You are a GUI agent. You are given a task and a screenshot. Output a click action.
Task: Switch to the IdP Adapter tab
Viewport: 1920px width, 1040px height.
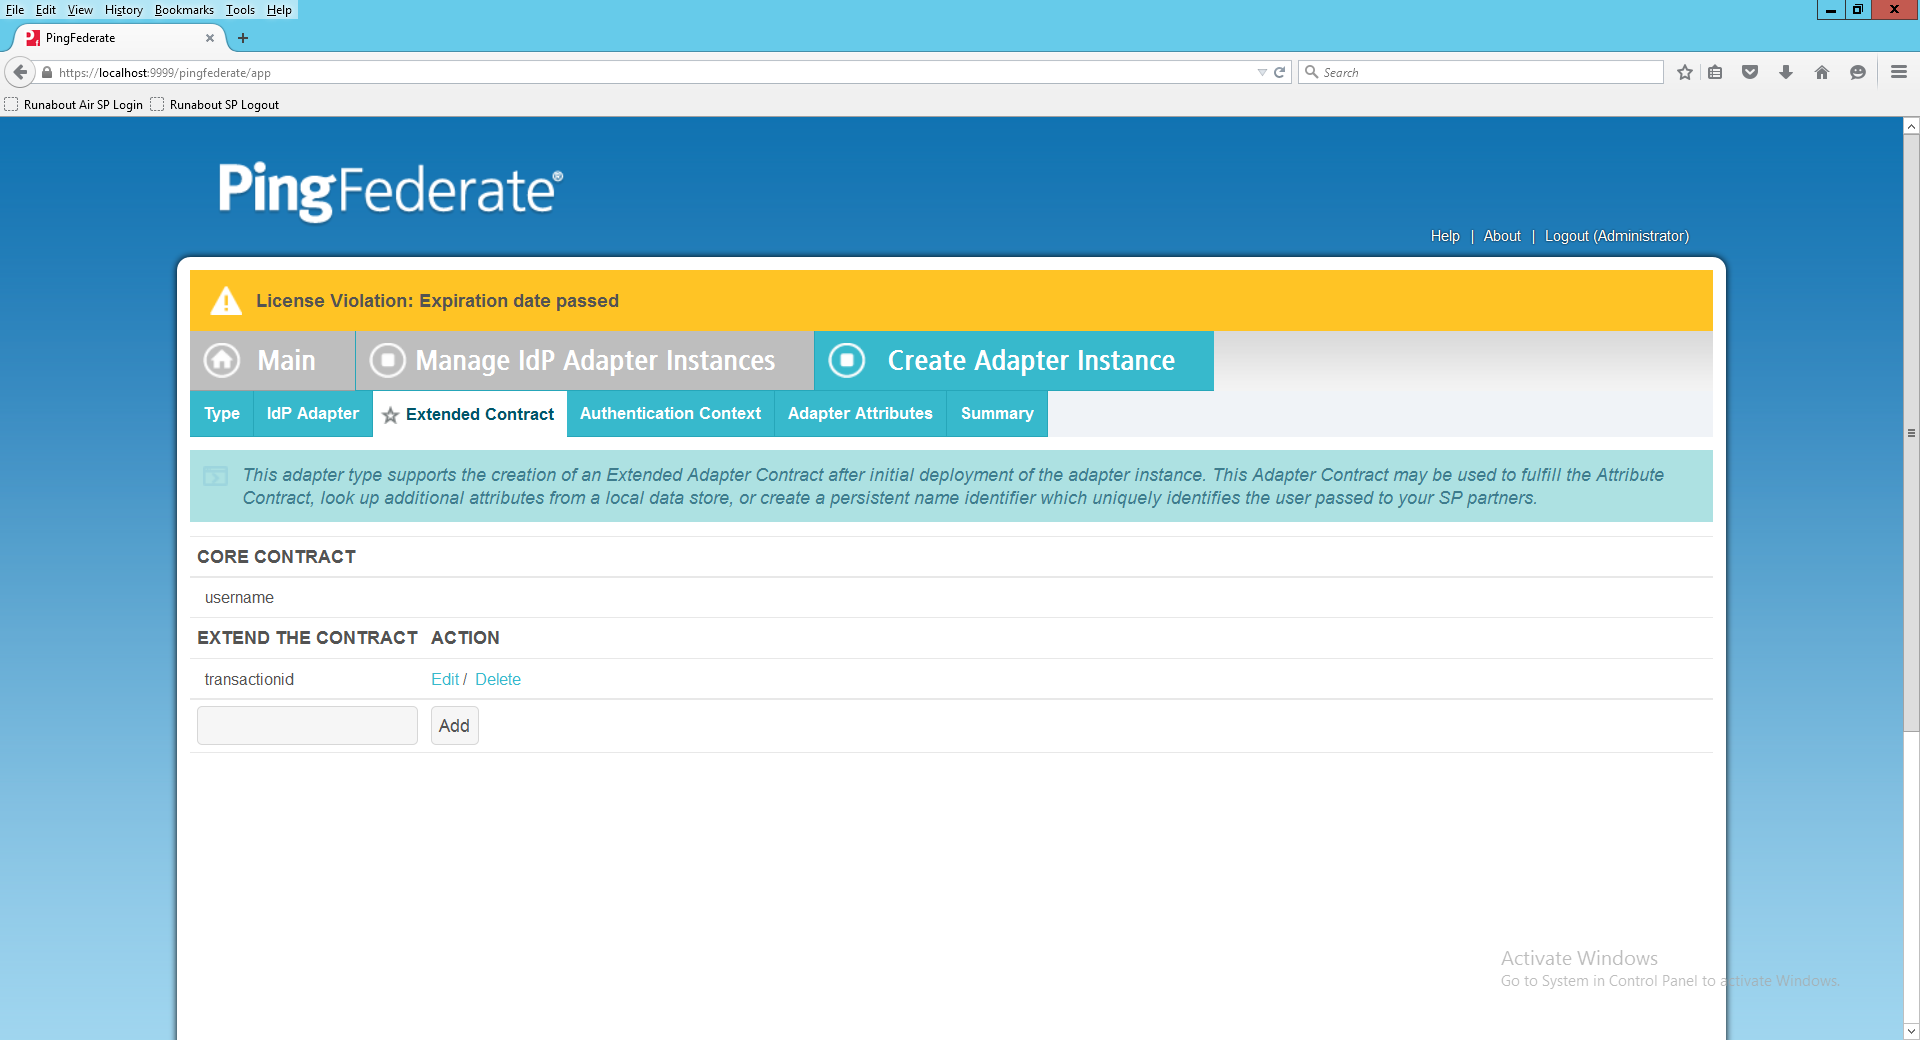[313, 414]
